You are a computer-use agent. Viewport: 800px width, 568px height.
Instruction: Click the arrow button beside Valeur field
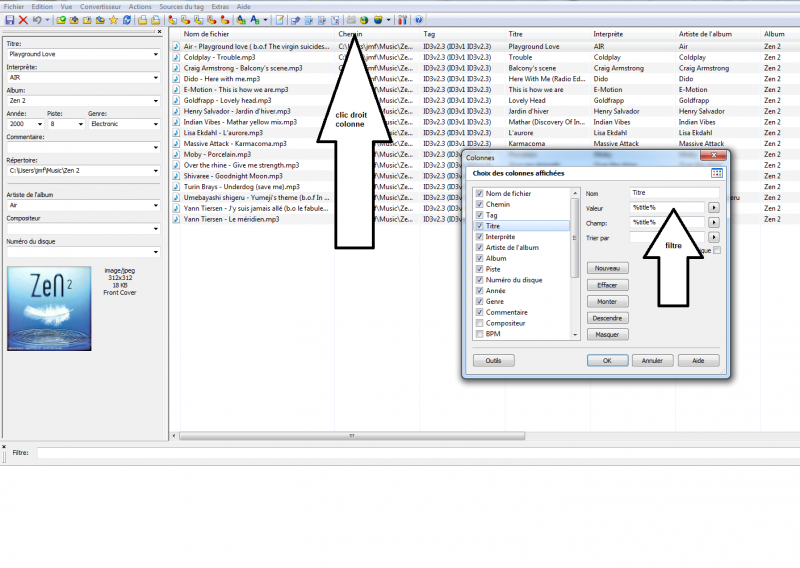click(714, 207)
